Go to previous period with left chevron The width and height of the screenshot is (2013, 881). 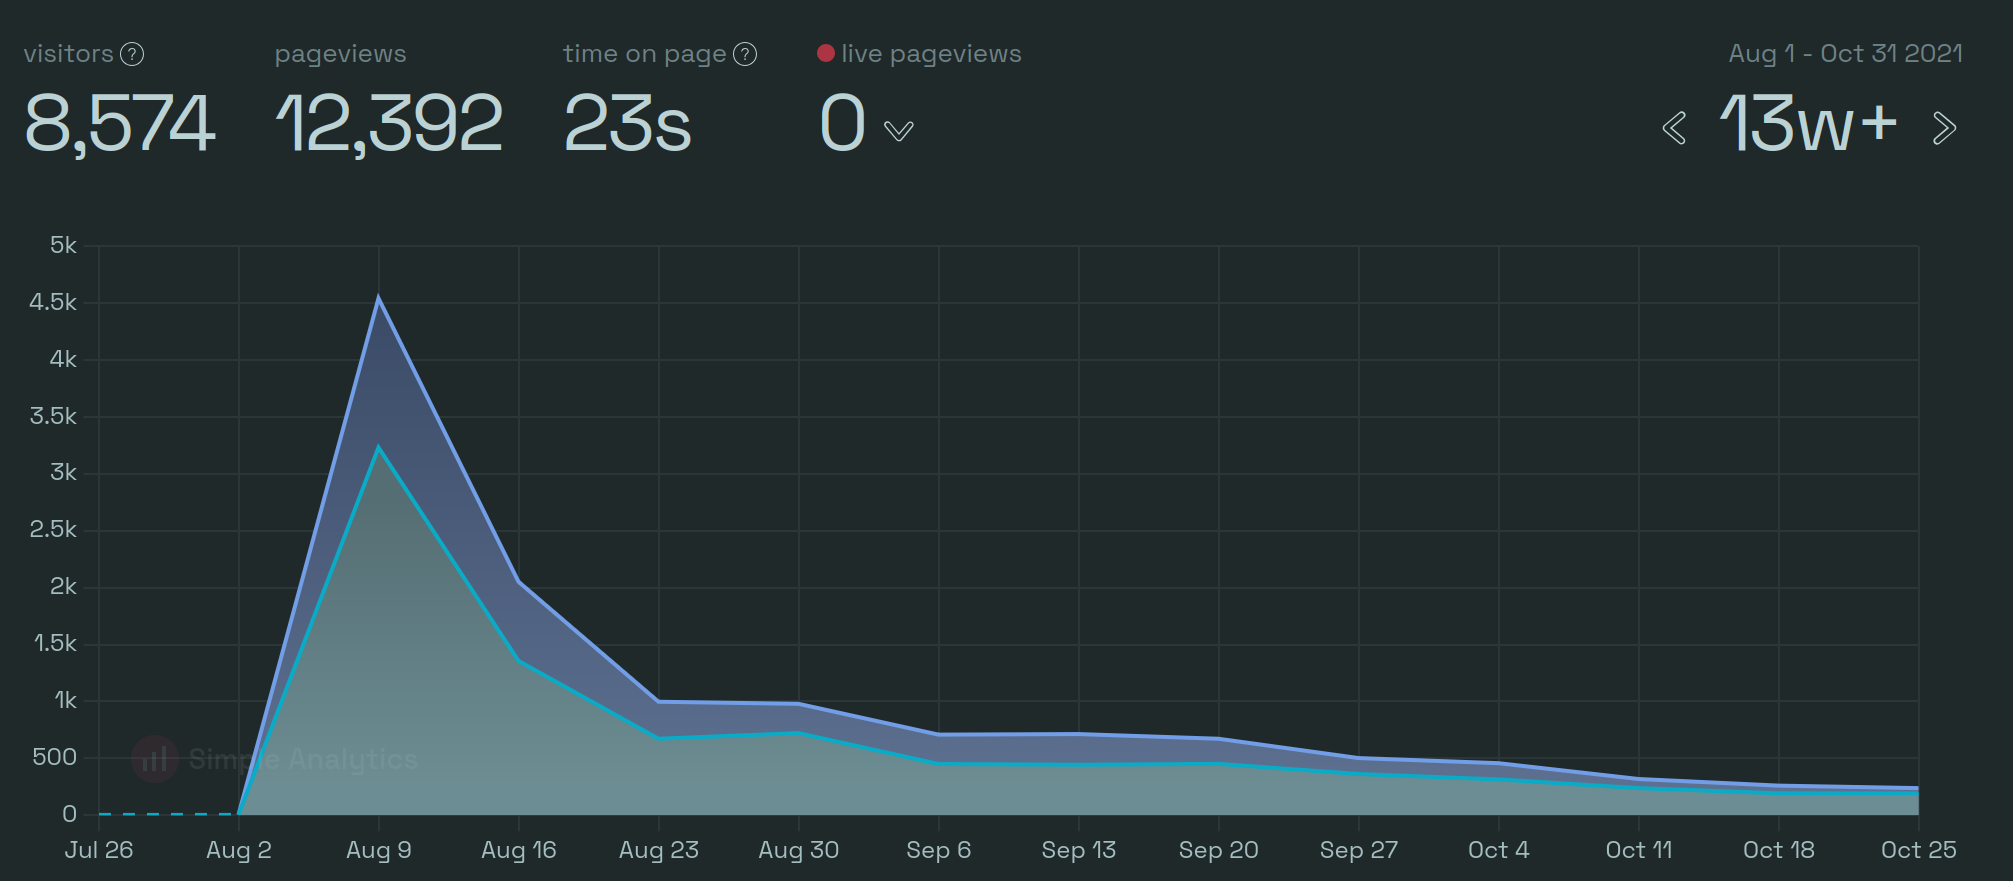[1674, 128]
